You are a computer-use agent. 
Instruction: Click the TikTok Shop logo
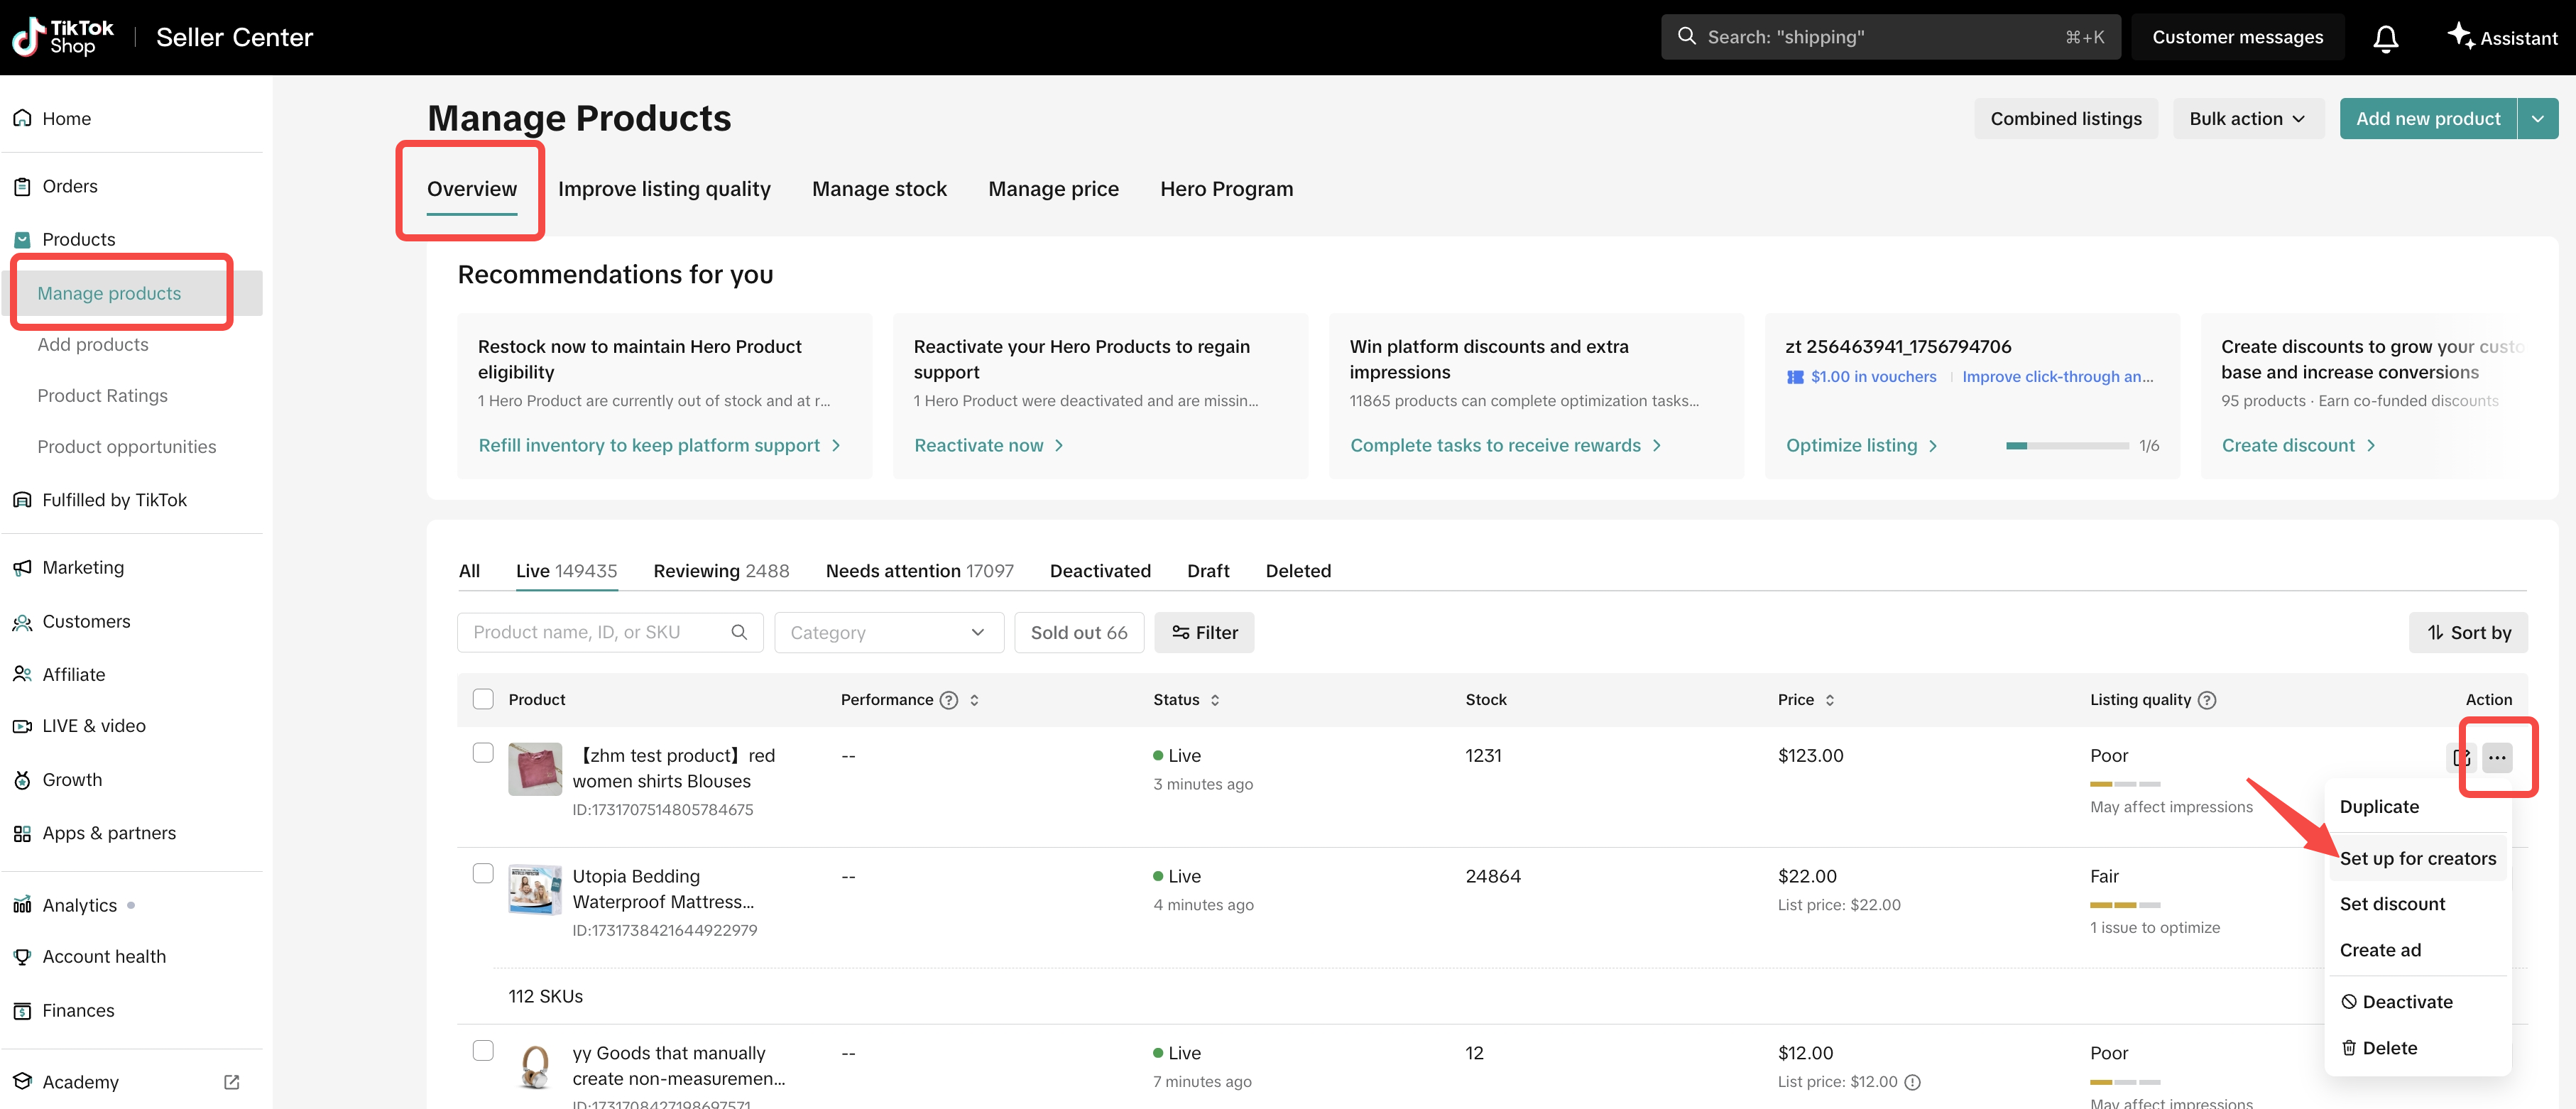pyautogui.click(x=63, y=37)
